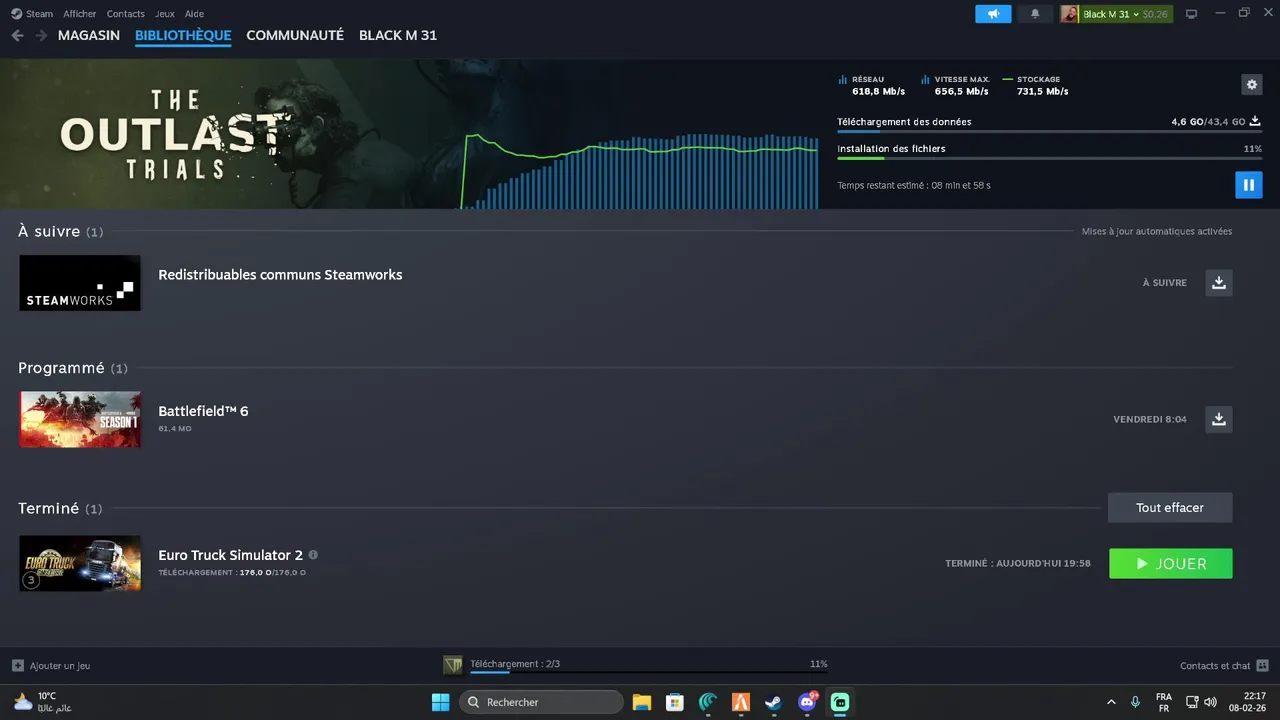Screen dimensions: 1280x720
Task: Open Steam announcements megaphone icon
Action: 993,14
